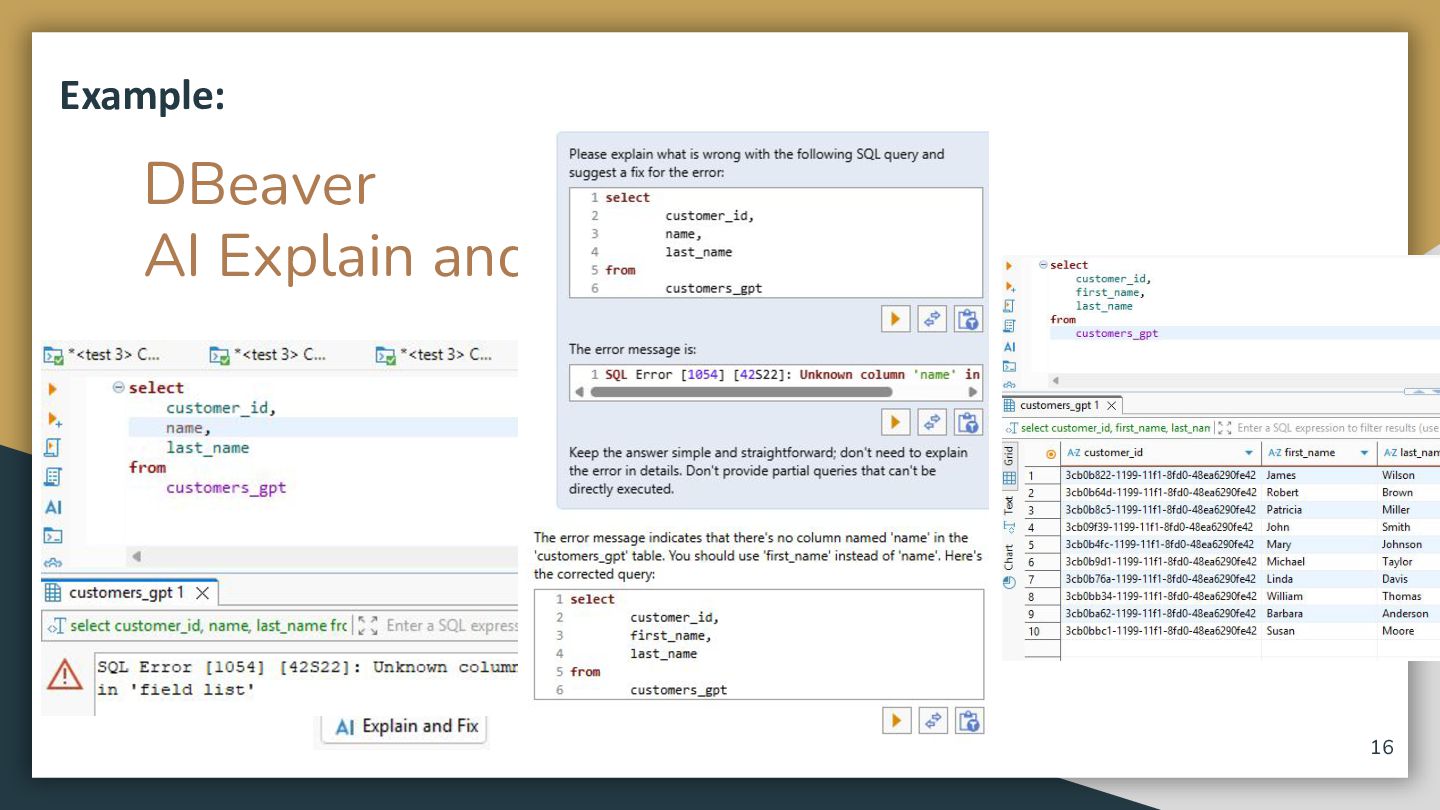Image resolution: width=1440 pixels, height=810 pixels.
Task: Click replace icon under the error message box
Action: pyautogui.click(x=932, y=423)
